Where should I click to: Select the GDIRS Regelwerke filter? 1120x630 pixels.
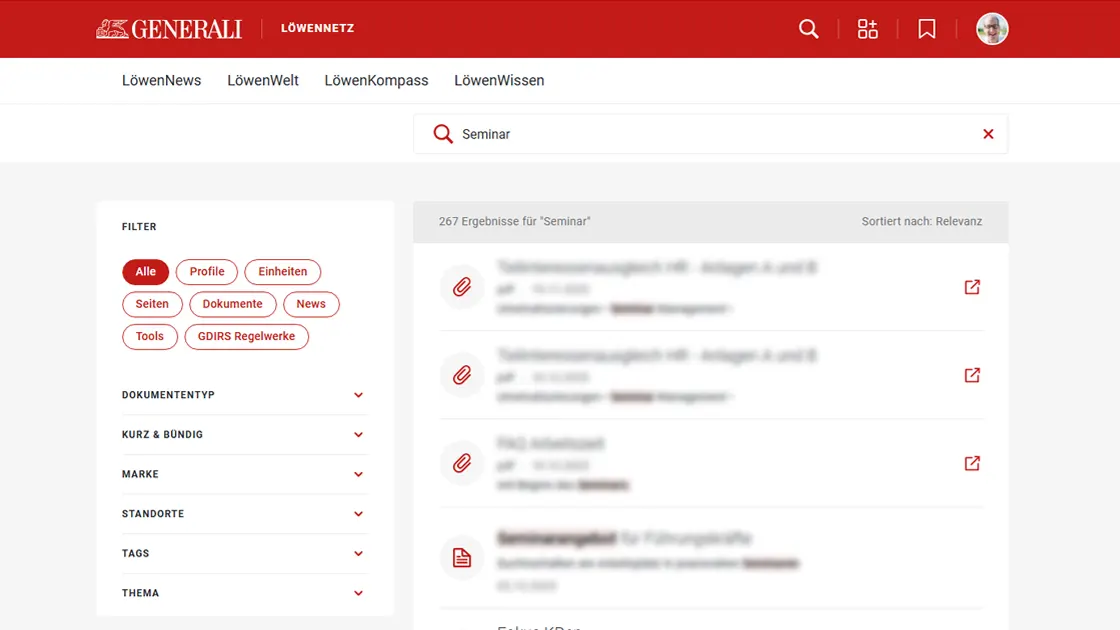click(x=246, y=337)
